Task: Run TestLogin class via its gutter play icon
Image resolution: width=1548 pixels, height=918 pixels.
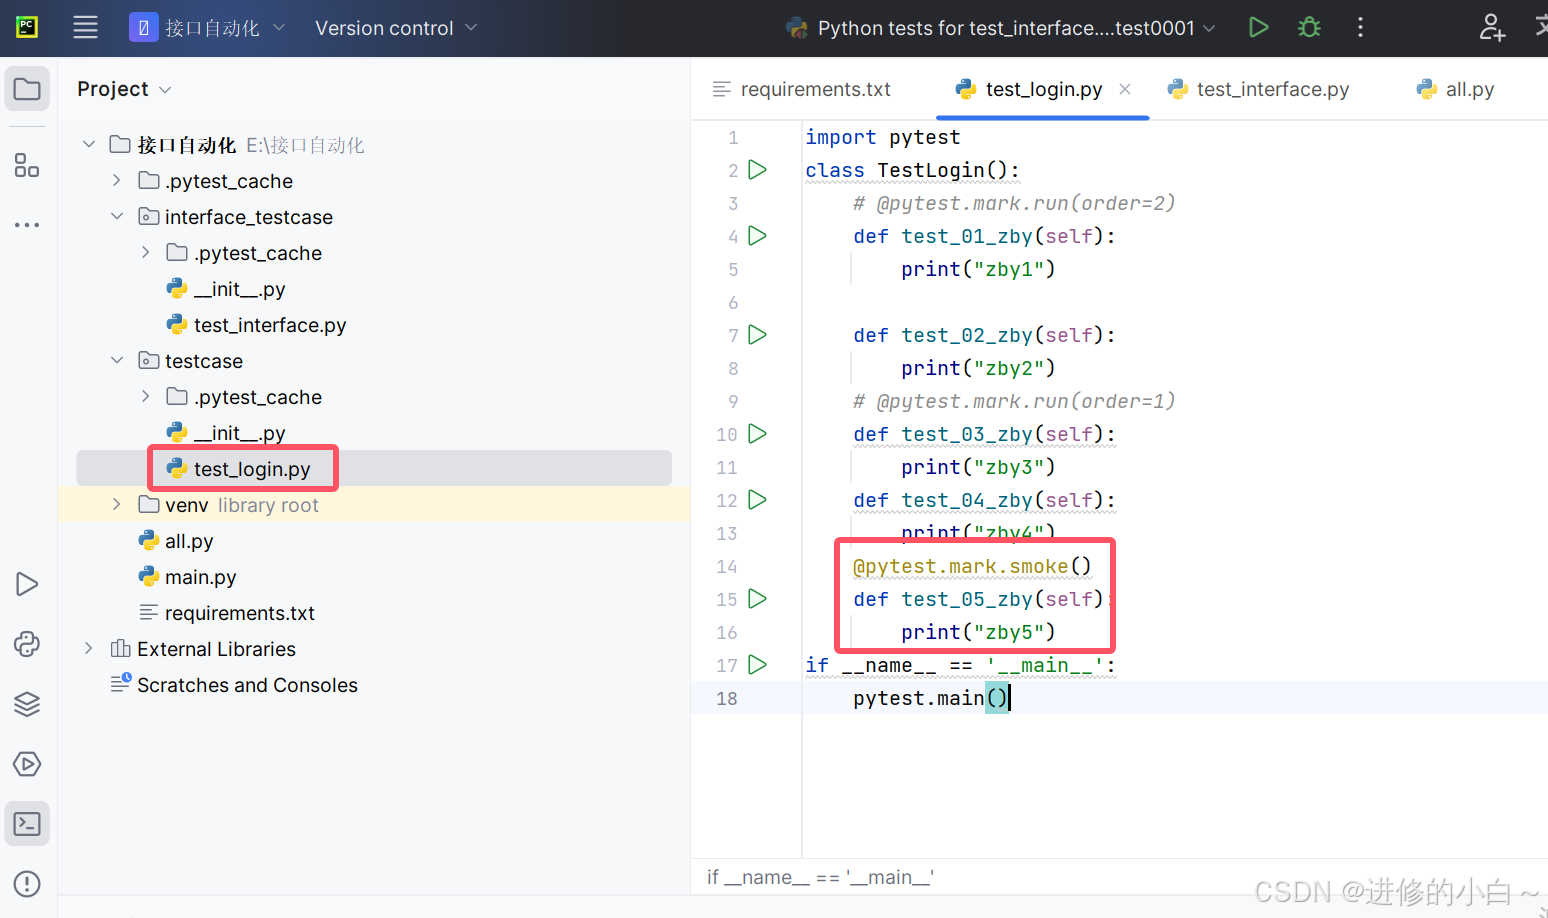Action: pos(757,169)
